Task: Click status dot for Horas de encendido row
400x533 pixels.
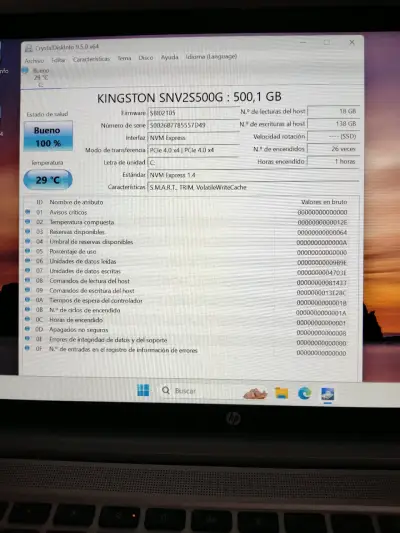Action: click(x=28, y=319)
